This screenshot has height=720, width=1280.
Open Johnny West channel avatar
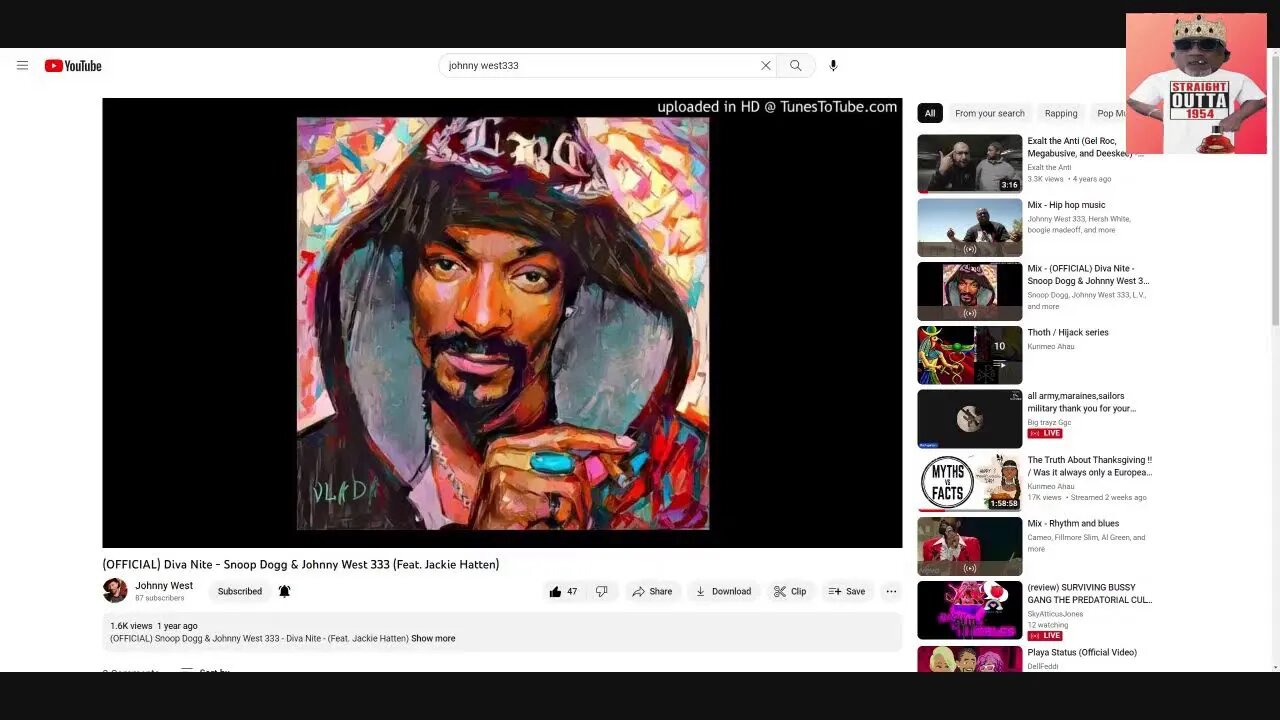point(115,590)
